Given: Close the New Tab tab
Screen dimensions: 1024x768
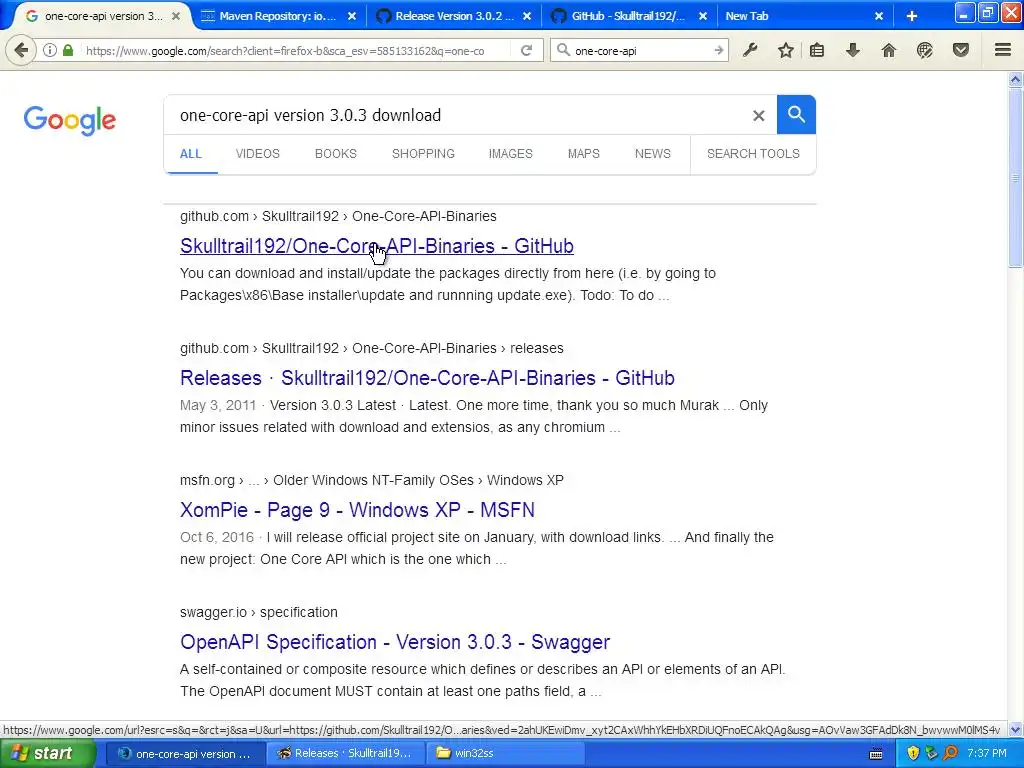Looking at the screenshot, I should click(x=879, y=16).
